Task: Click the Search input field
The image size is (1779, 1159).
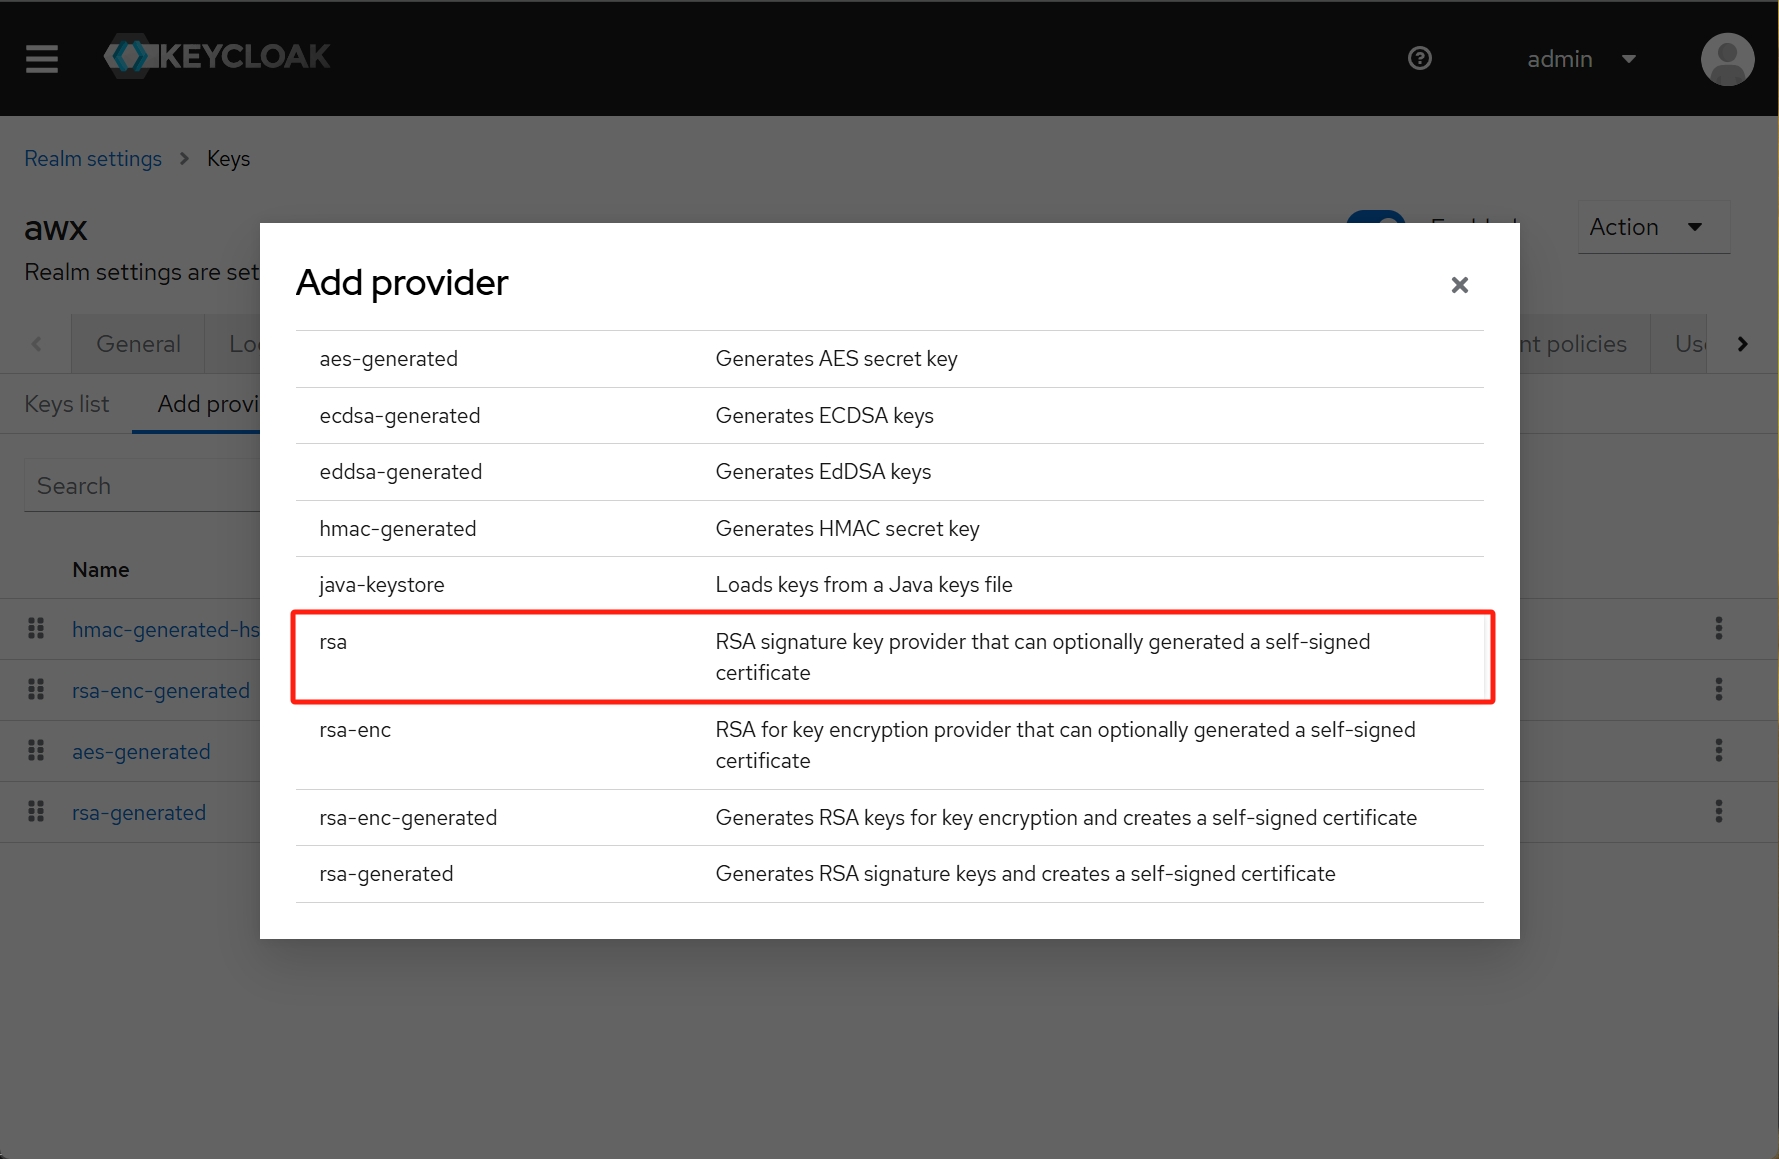Action: coord(140,486)
